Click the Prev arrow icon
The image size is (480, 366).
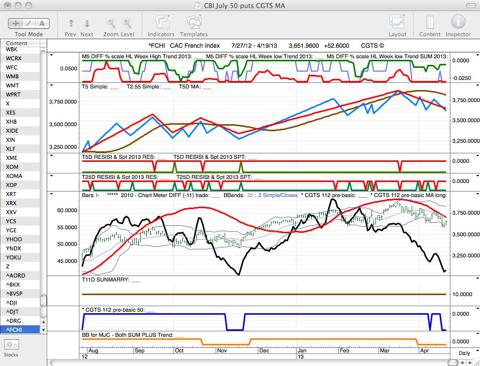click(71, 23)
